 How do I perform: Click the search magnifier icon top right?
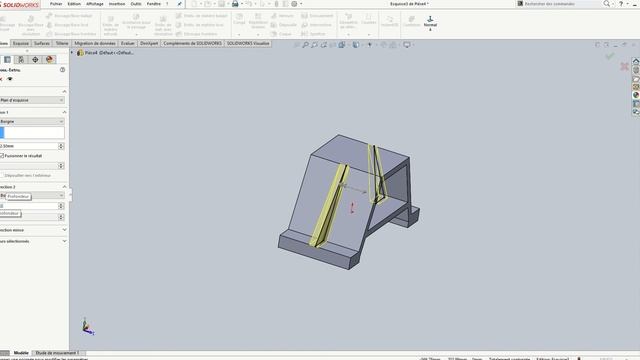click(607, 4)
